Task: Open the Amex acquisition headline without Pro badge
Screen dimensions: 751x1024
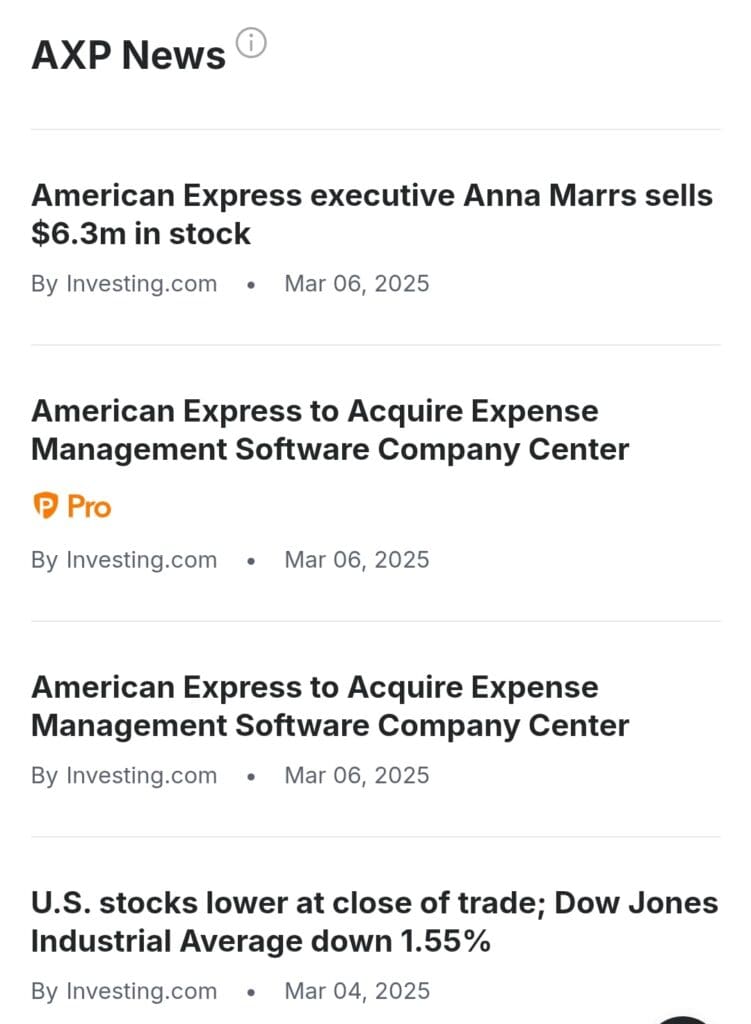Action: [329, 706]
